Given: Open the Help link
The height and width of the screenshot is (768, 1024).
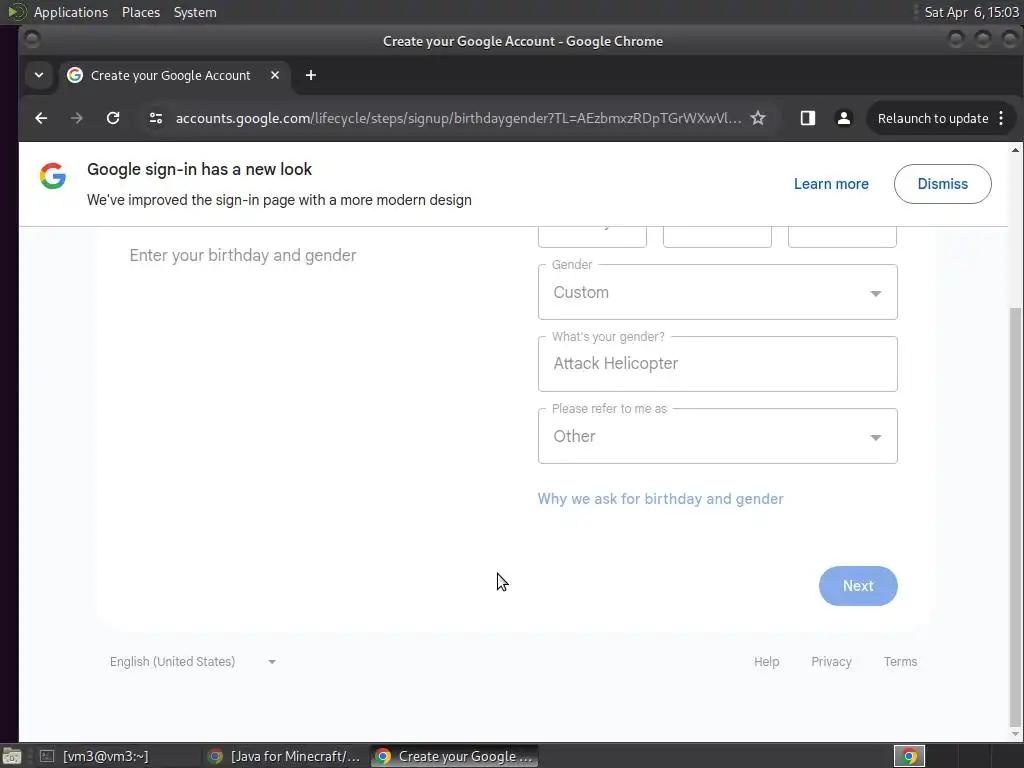Looking at the screenshot, I should (767, 662).
